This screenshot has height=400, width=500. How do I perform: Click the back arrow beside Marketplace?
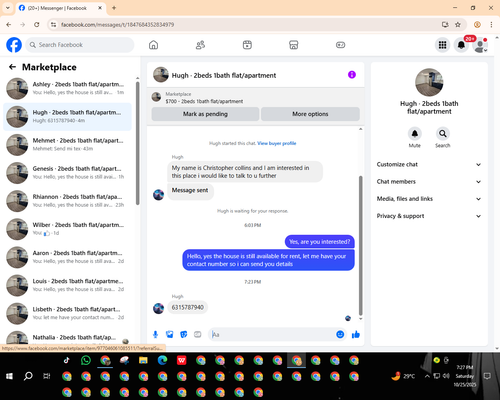[12, 67]
